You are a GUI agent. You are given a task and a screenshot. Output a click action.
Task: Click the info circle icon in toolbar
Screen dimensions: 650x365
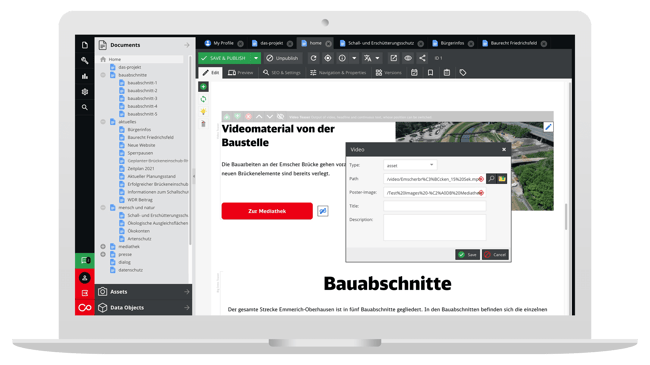click(342, 58)
